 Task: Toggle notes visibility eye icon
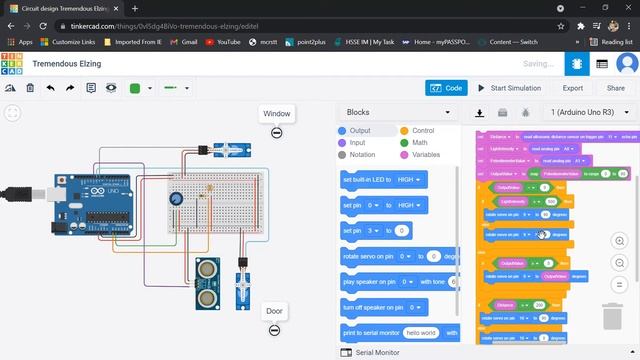[111, 88]
